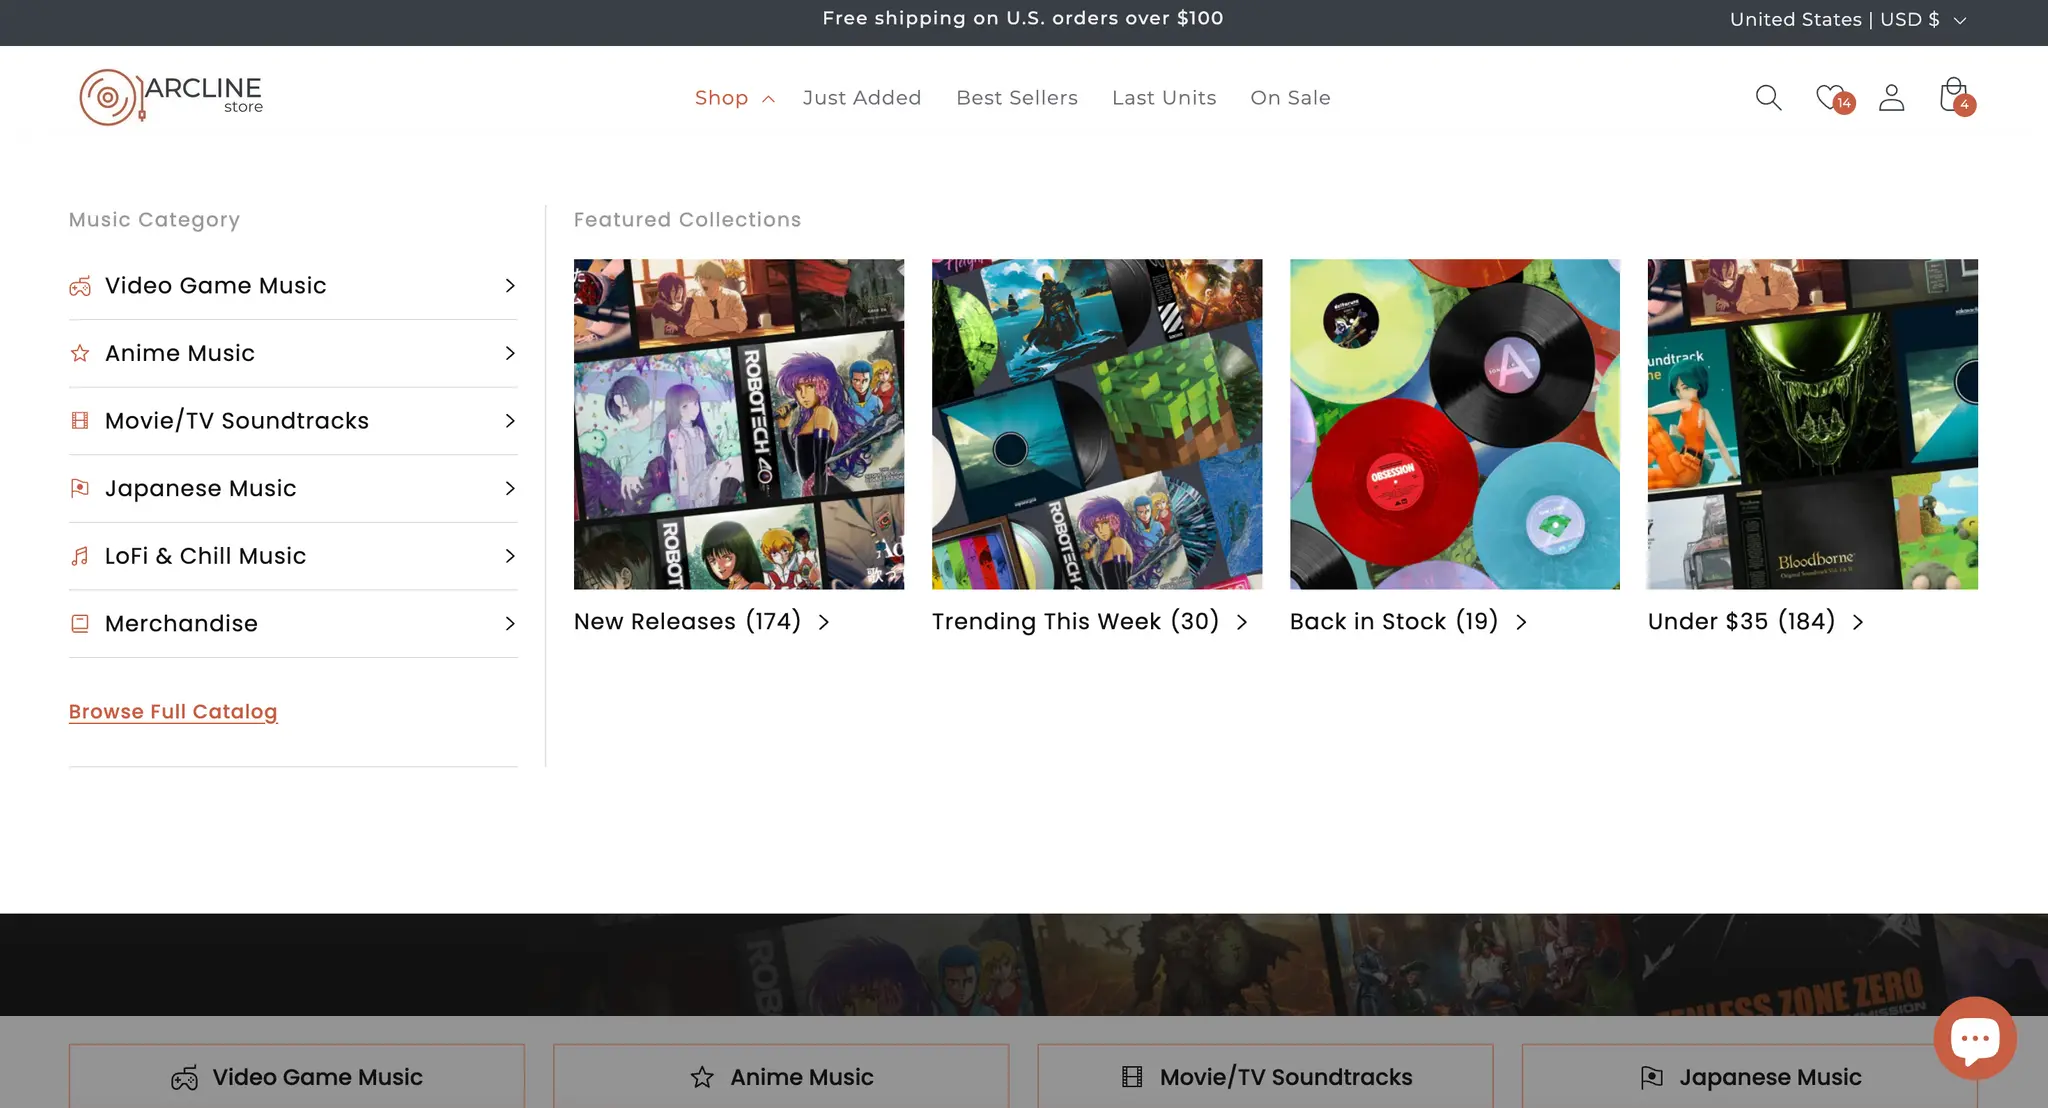Click the arrow next to New Releases (174)

coord(824,622)
